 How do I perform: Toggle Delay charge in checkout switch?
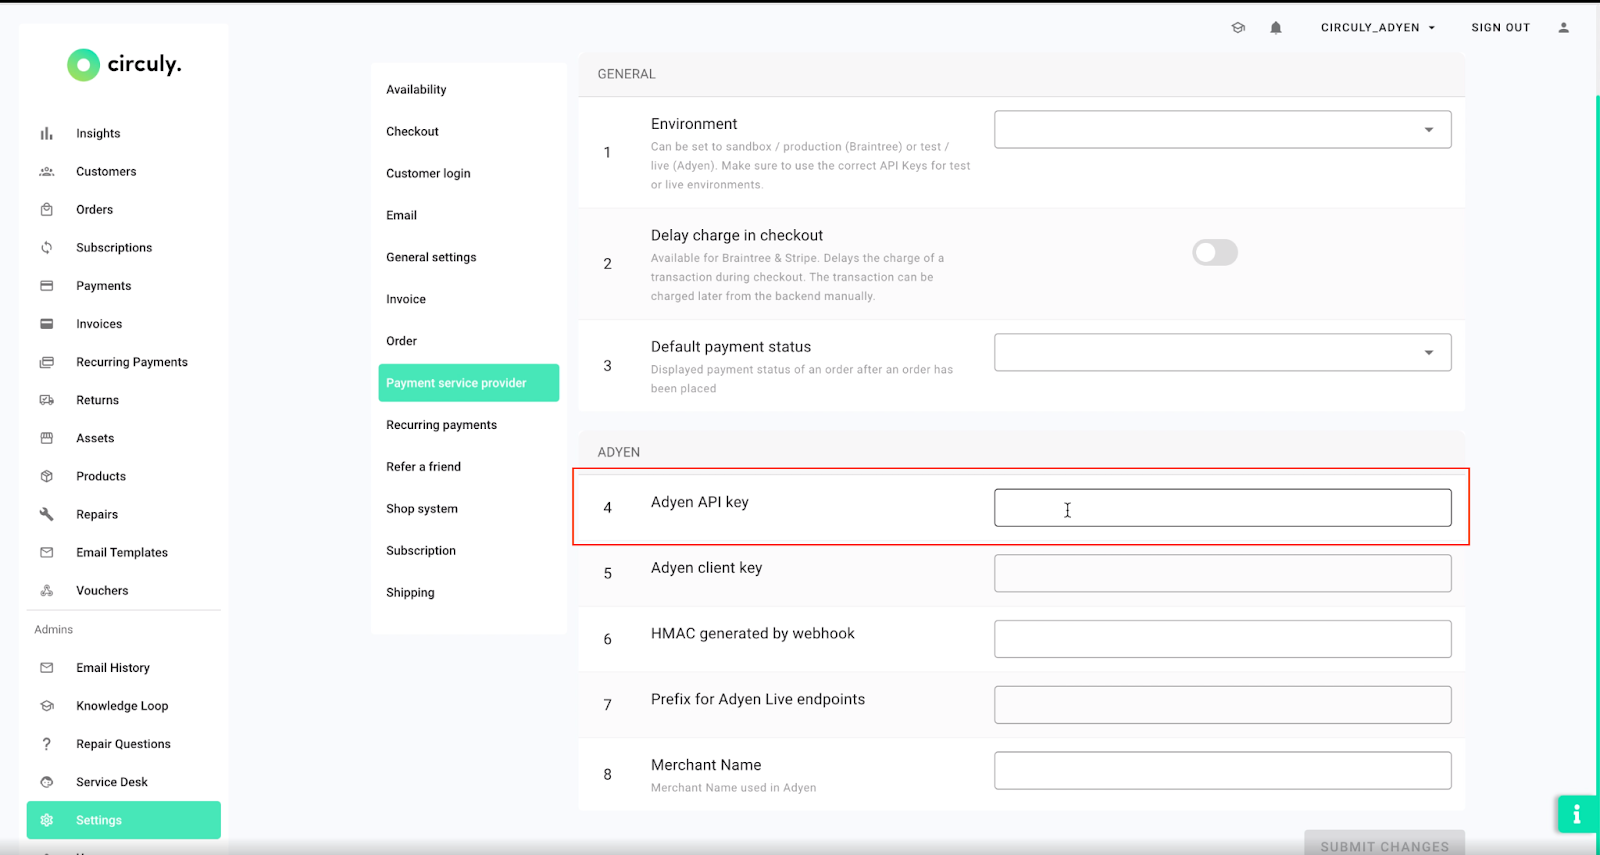[1215, 252]
